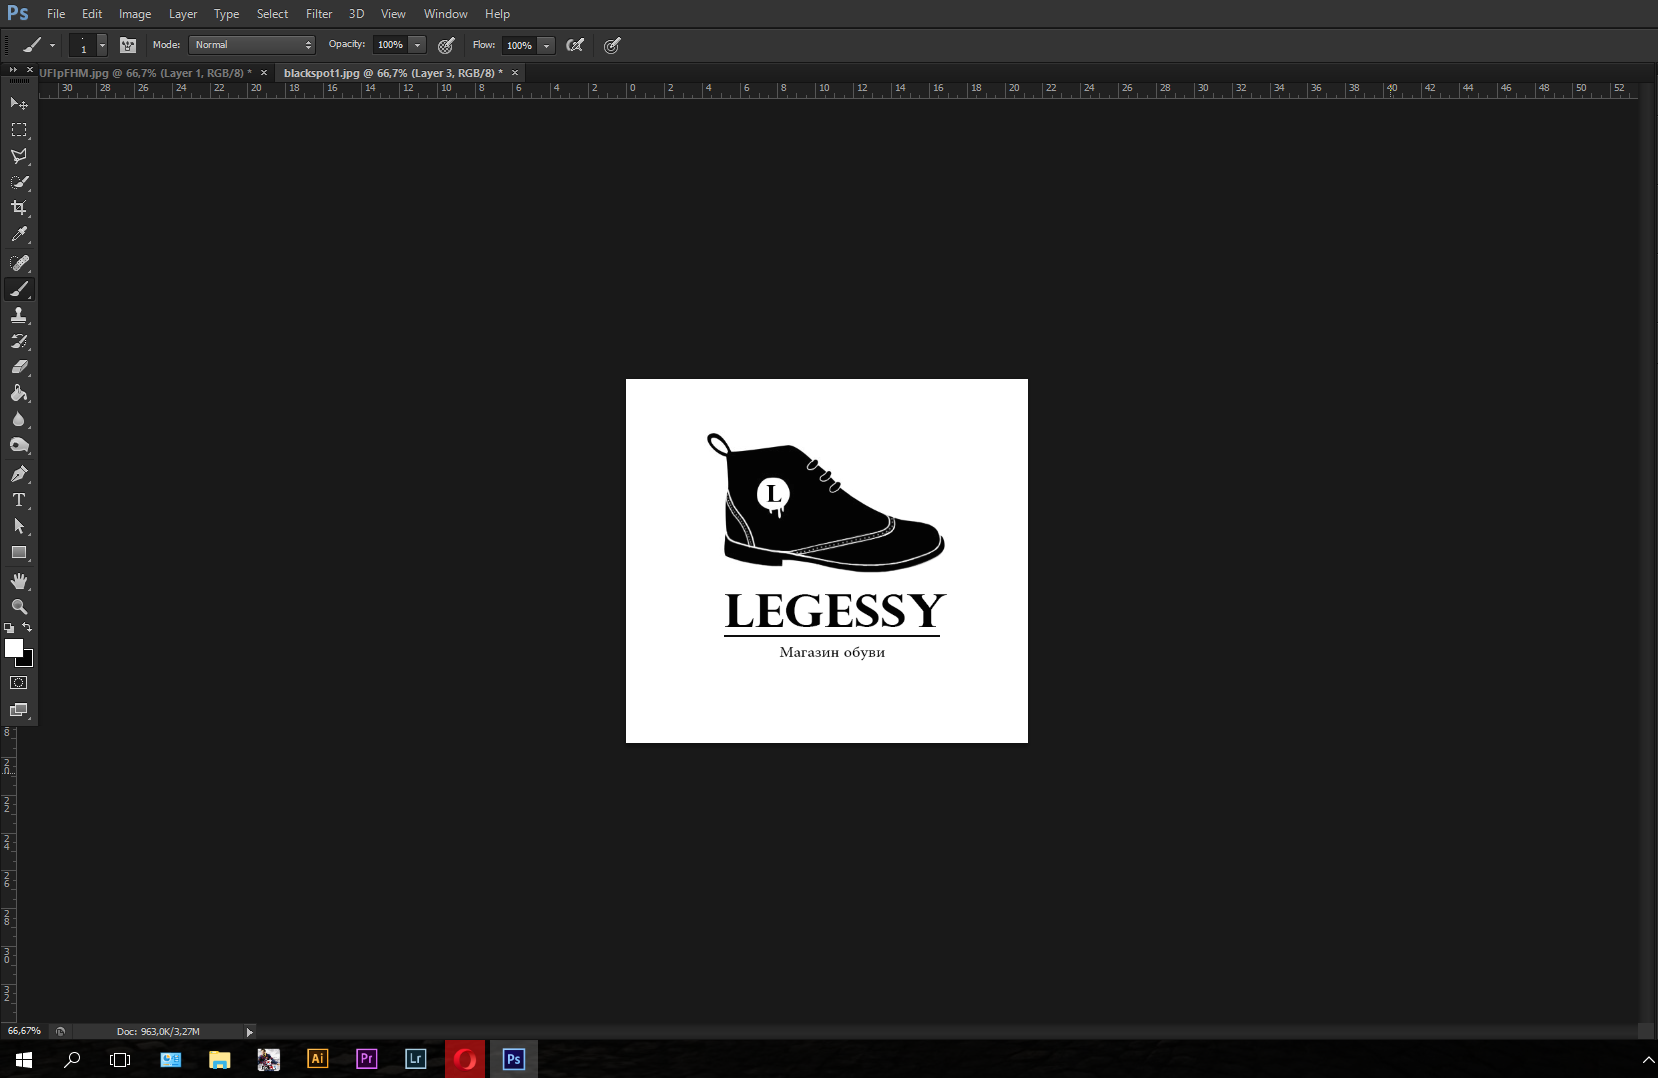Select the Brush tool in toolbox
Viewport: 1658px width, 1078px height.
tap(19, 289)
